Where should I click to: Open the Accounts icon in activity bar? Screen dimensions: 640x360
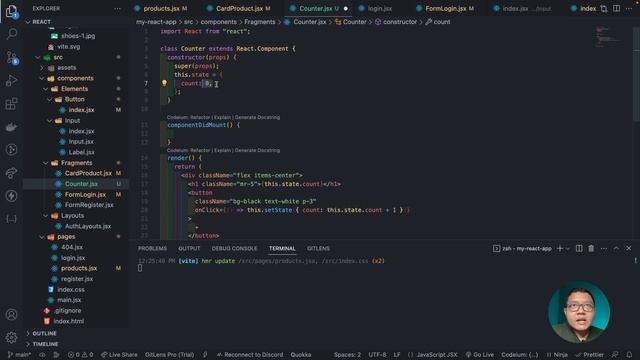[11, 314]
